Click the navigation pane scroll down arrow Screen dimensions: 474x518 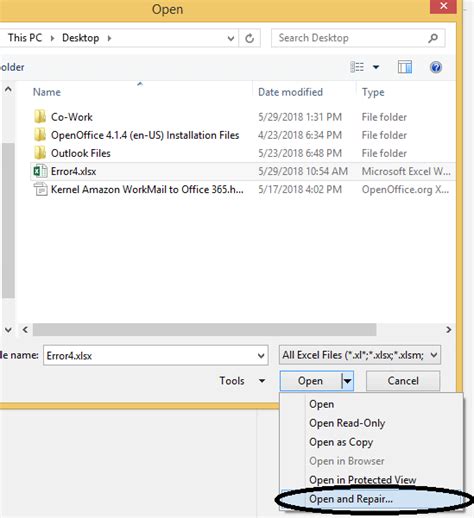(8, 330)
